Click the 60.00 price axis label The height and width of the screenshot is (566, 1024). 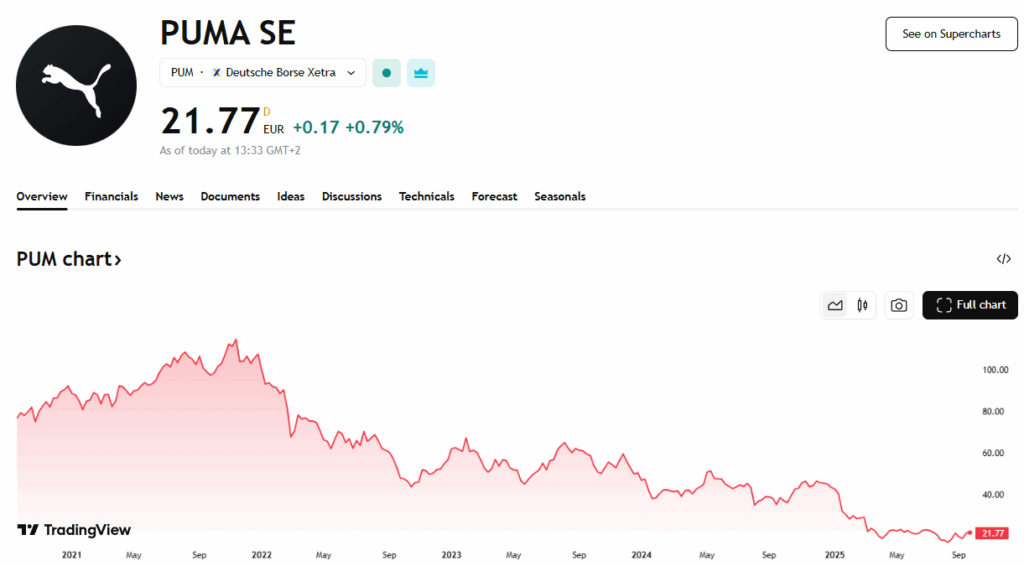(x=993, y=453)
